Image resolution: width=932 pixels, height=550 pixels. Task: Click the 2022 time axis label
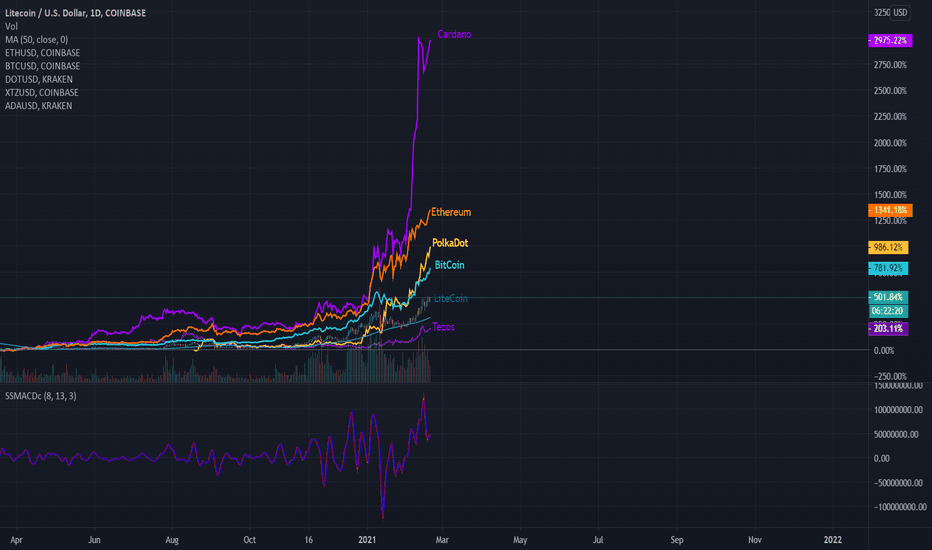coord(832,540)
